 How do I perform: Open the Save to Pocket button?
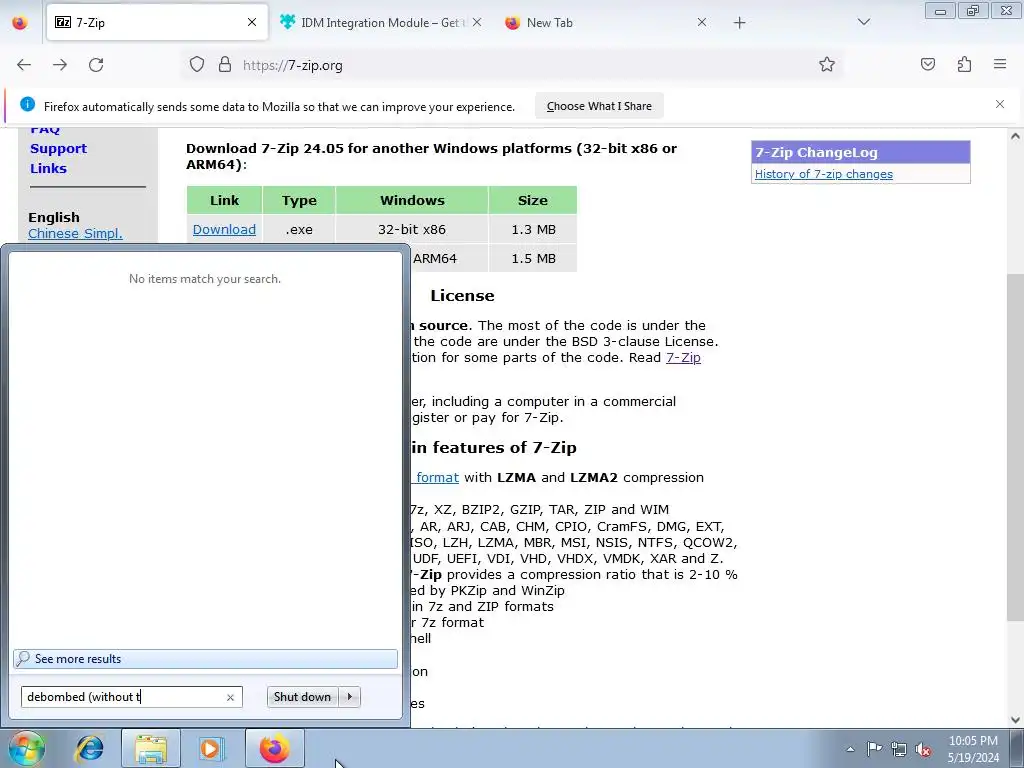(927, 64)
